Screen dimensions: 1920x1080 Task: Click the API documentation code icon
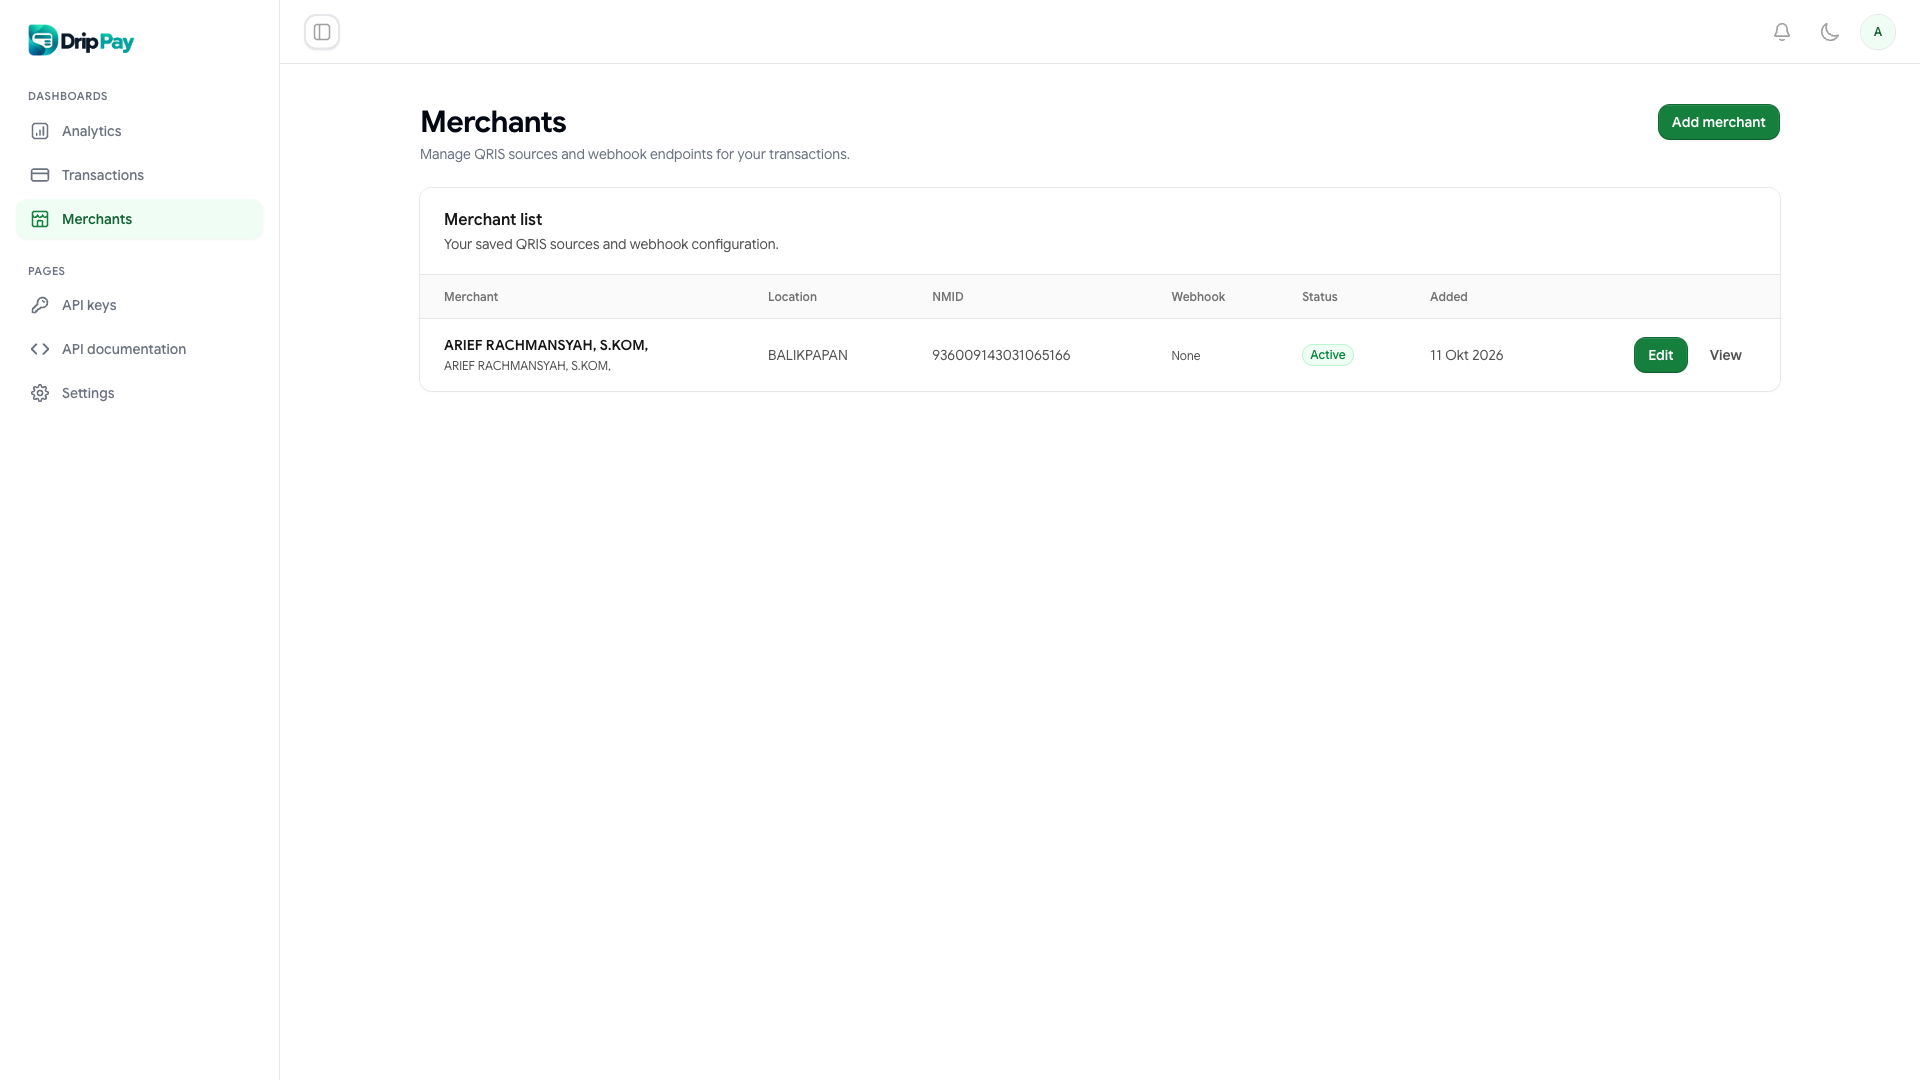coord(40,349)
